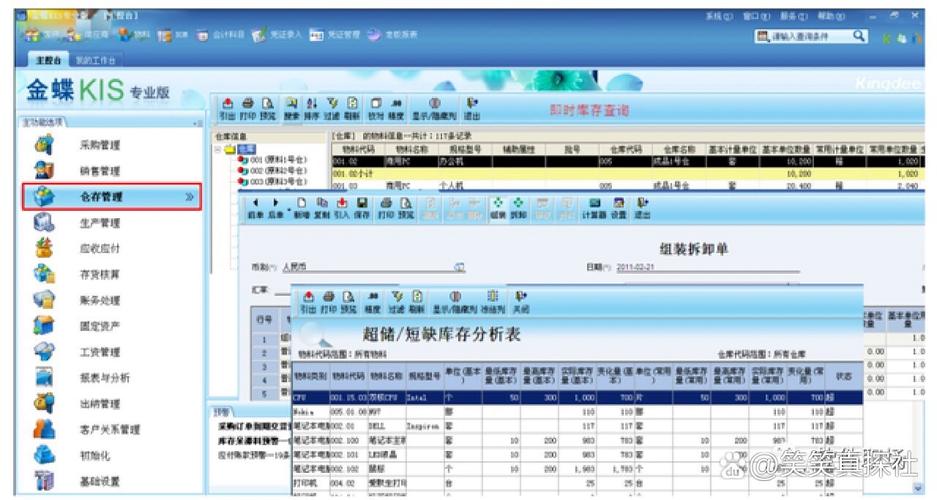Expand 仓存管理 chevron arrow
This screenshot has width=937, height=500.
click(189, 197)
